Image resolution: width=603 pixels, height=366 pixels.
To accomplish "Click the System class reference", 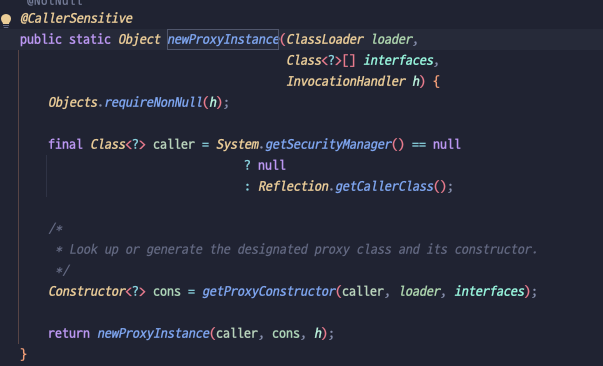I will point(237,144).
